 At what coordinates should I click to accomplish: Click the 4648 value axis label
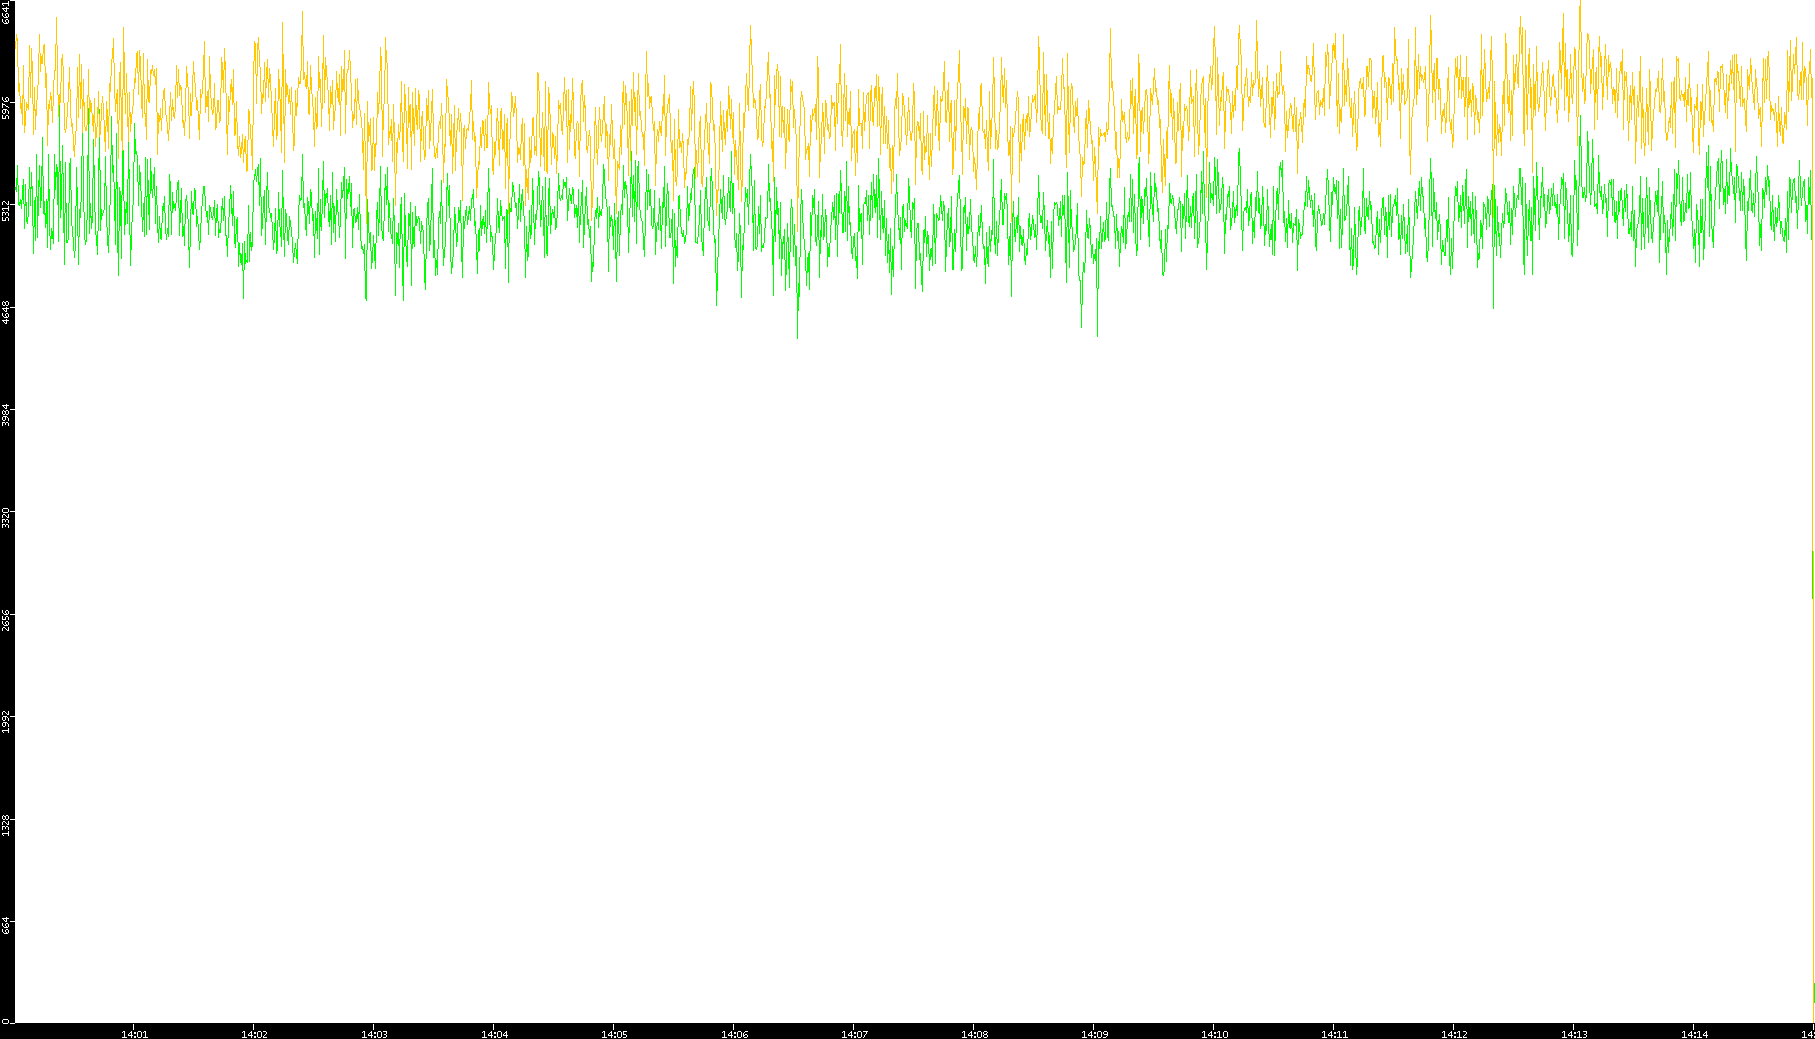6,312
